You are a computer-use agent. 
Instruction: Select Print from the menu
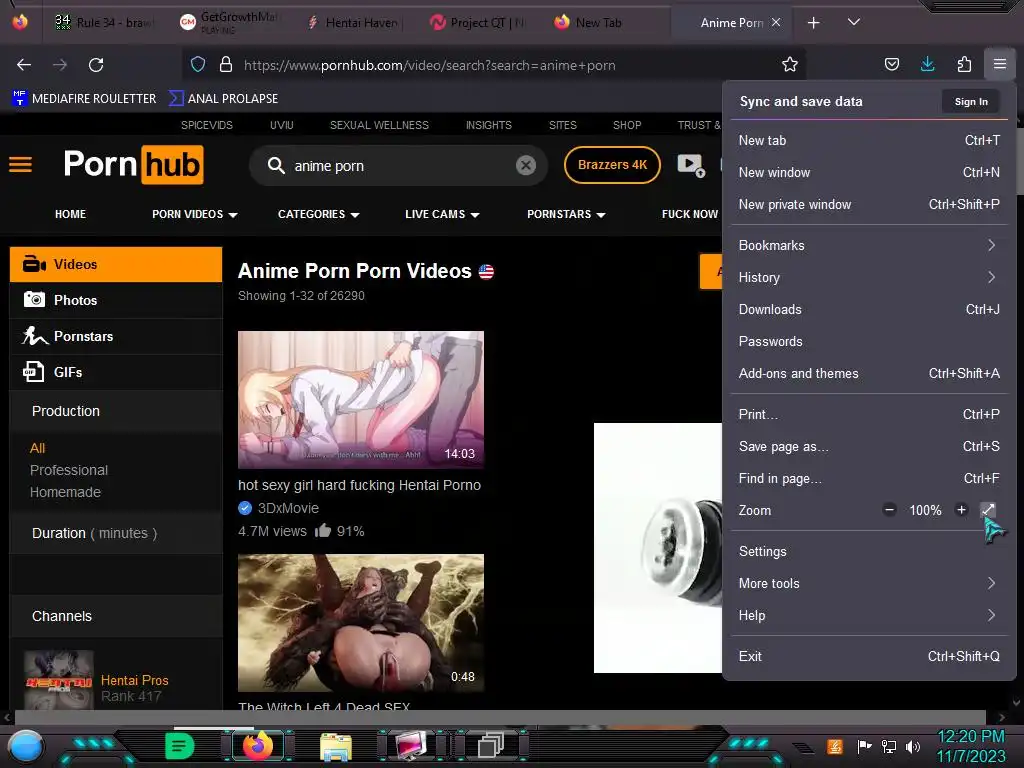coord(869,415)
